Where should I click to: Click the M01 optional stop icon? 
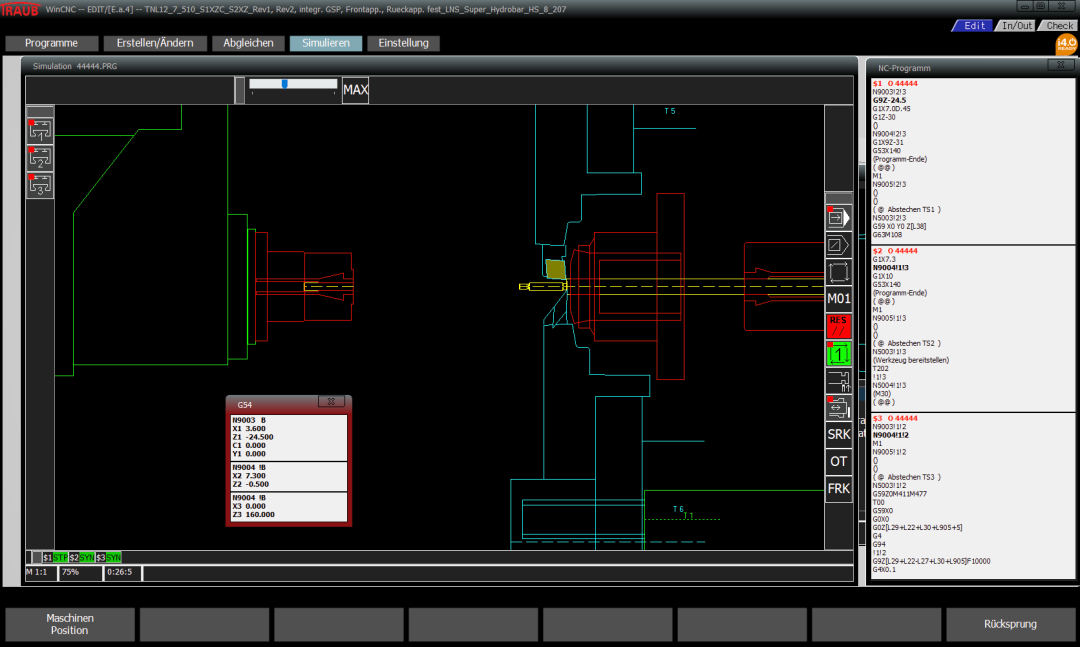coord(838,298)
